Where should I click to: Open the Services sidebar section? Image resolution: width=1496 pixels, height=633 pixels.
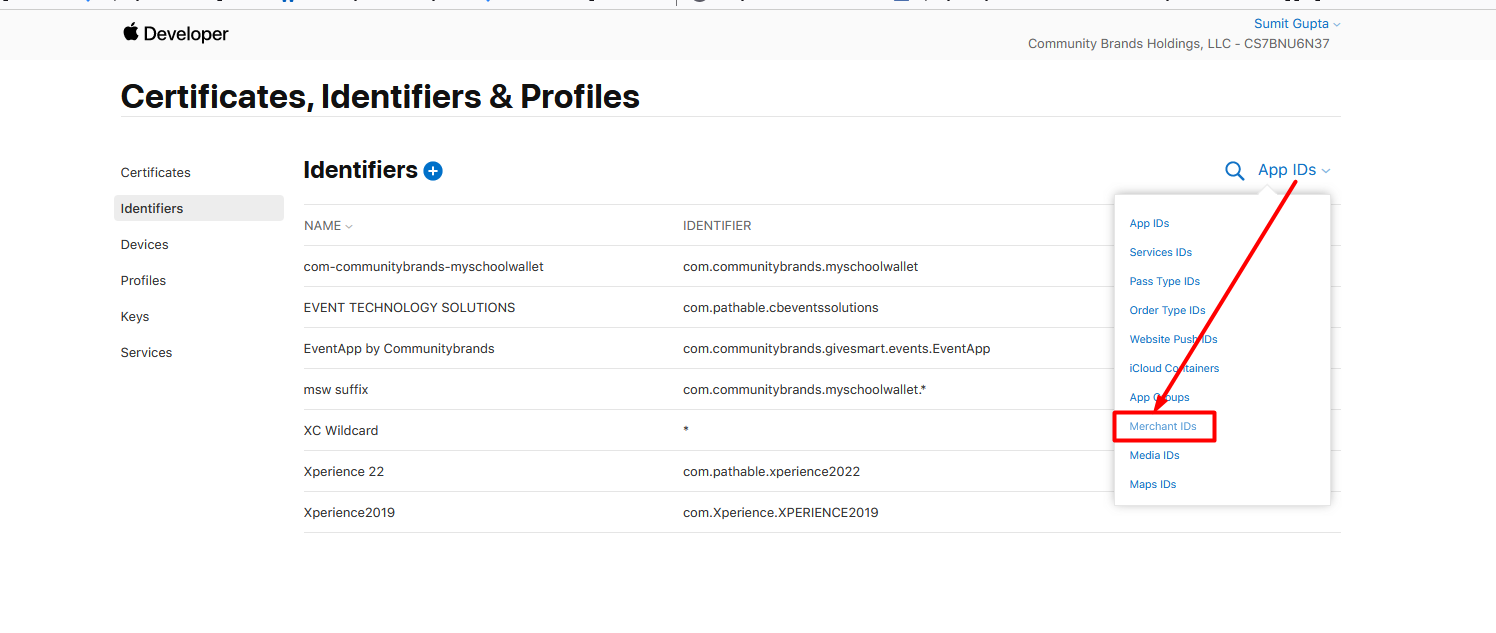(146, 353)
